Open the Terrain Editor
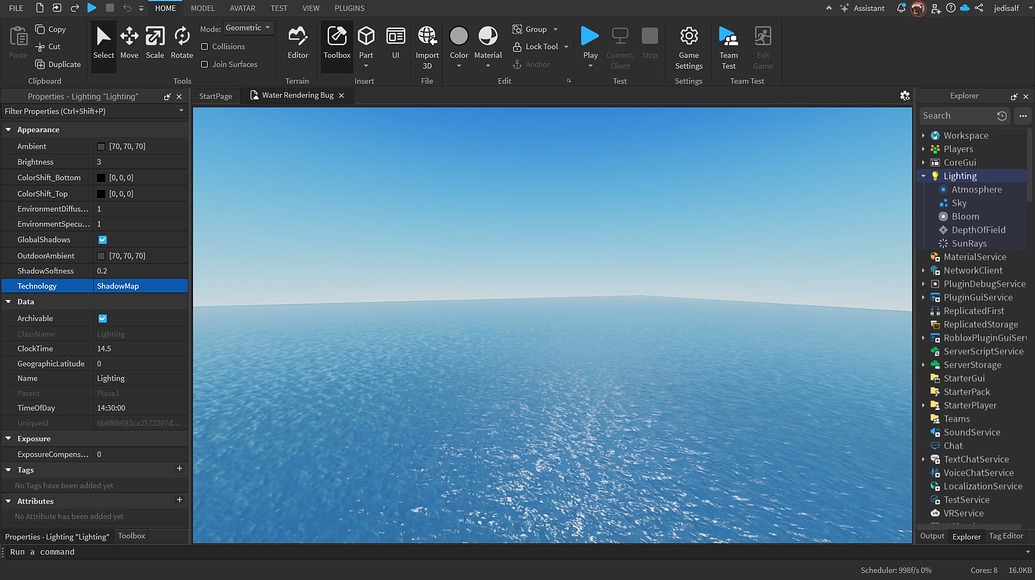Image resolution: width=1035 pixels, height=580 pixels. (x=298, y=44)
